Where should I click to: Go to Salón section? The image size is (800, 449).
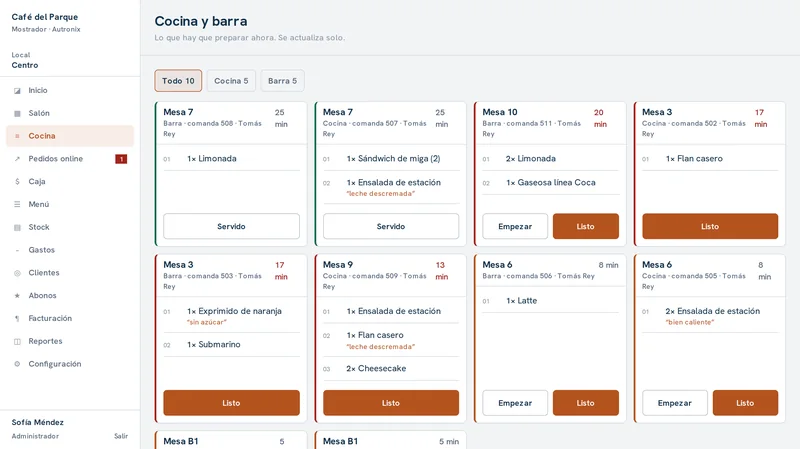(x=70, y=113)
